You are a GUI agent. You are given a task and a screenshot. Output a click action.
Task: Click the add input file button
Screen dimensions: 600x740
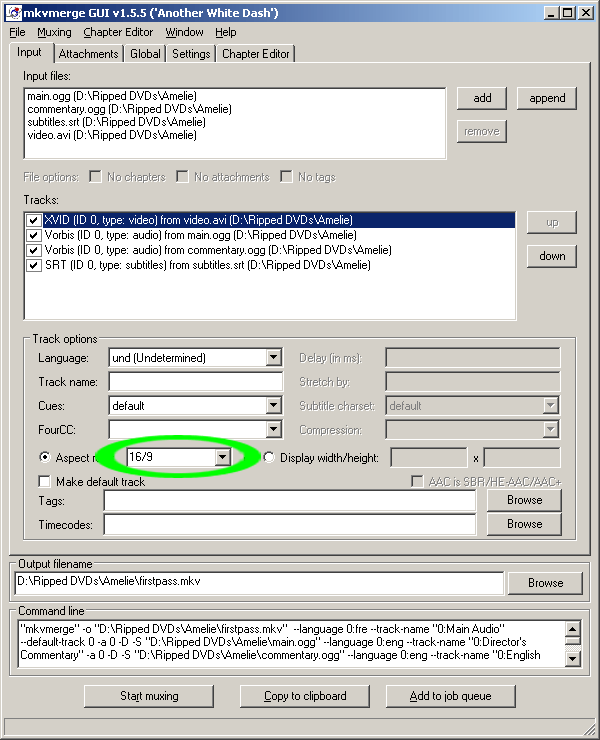click(x=482, y=98)
